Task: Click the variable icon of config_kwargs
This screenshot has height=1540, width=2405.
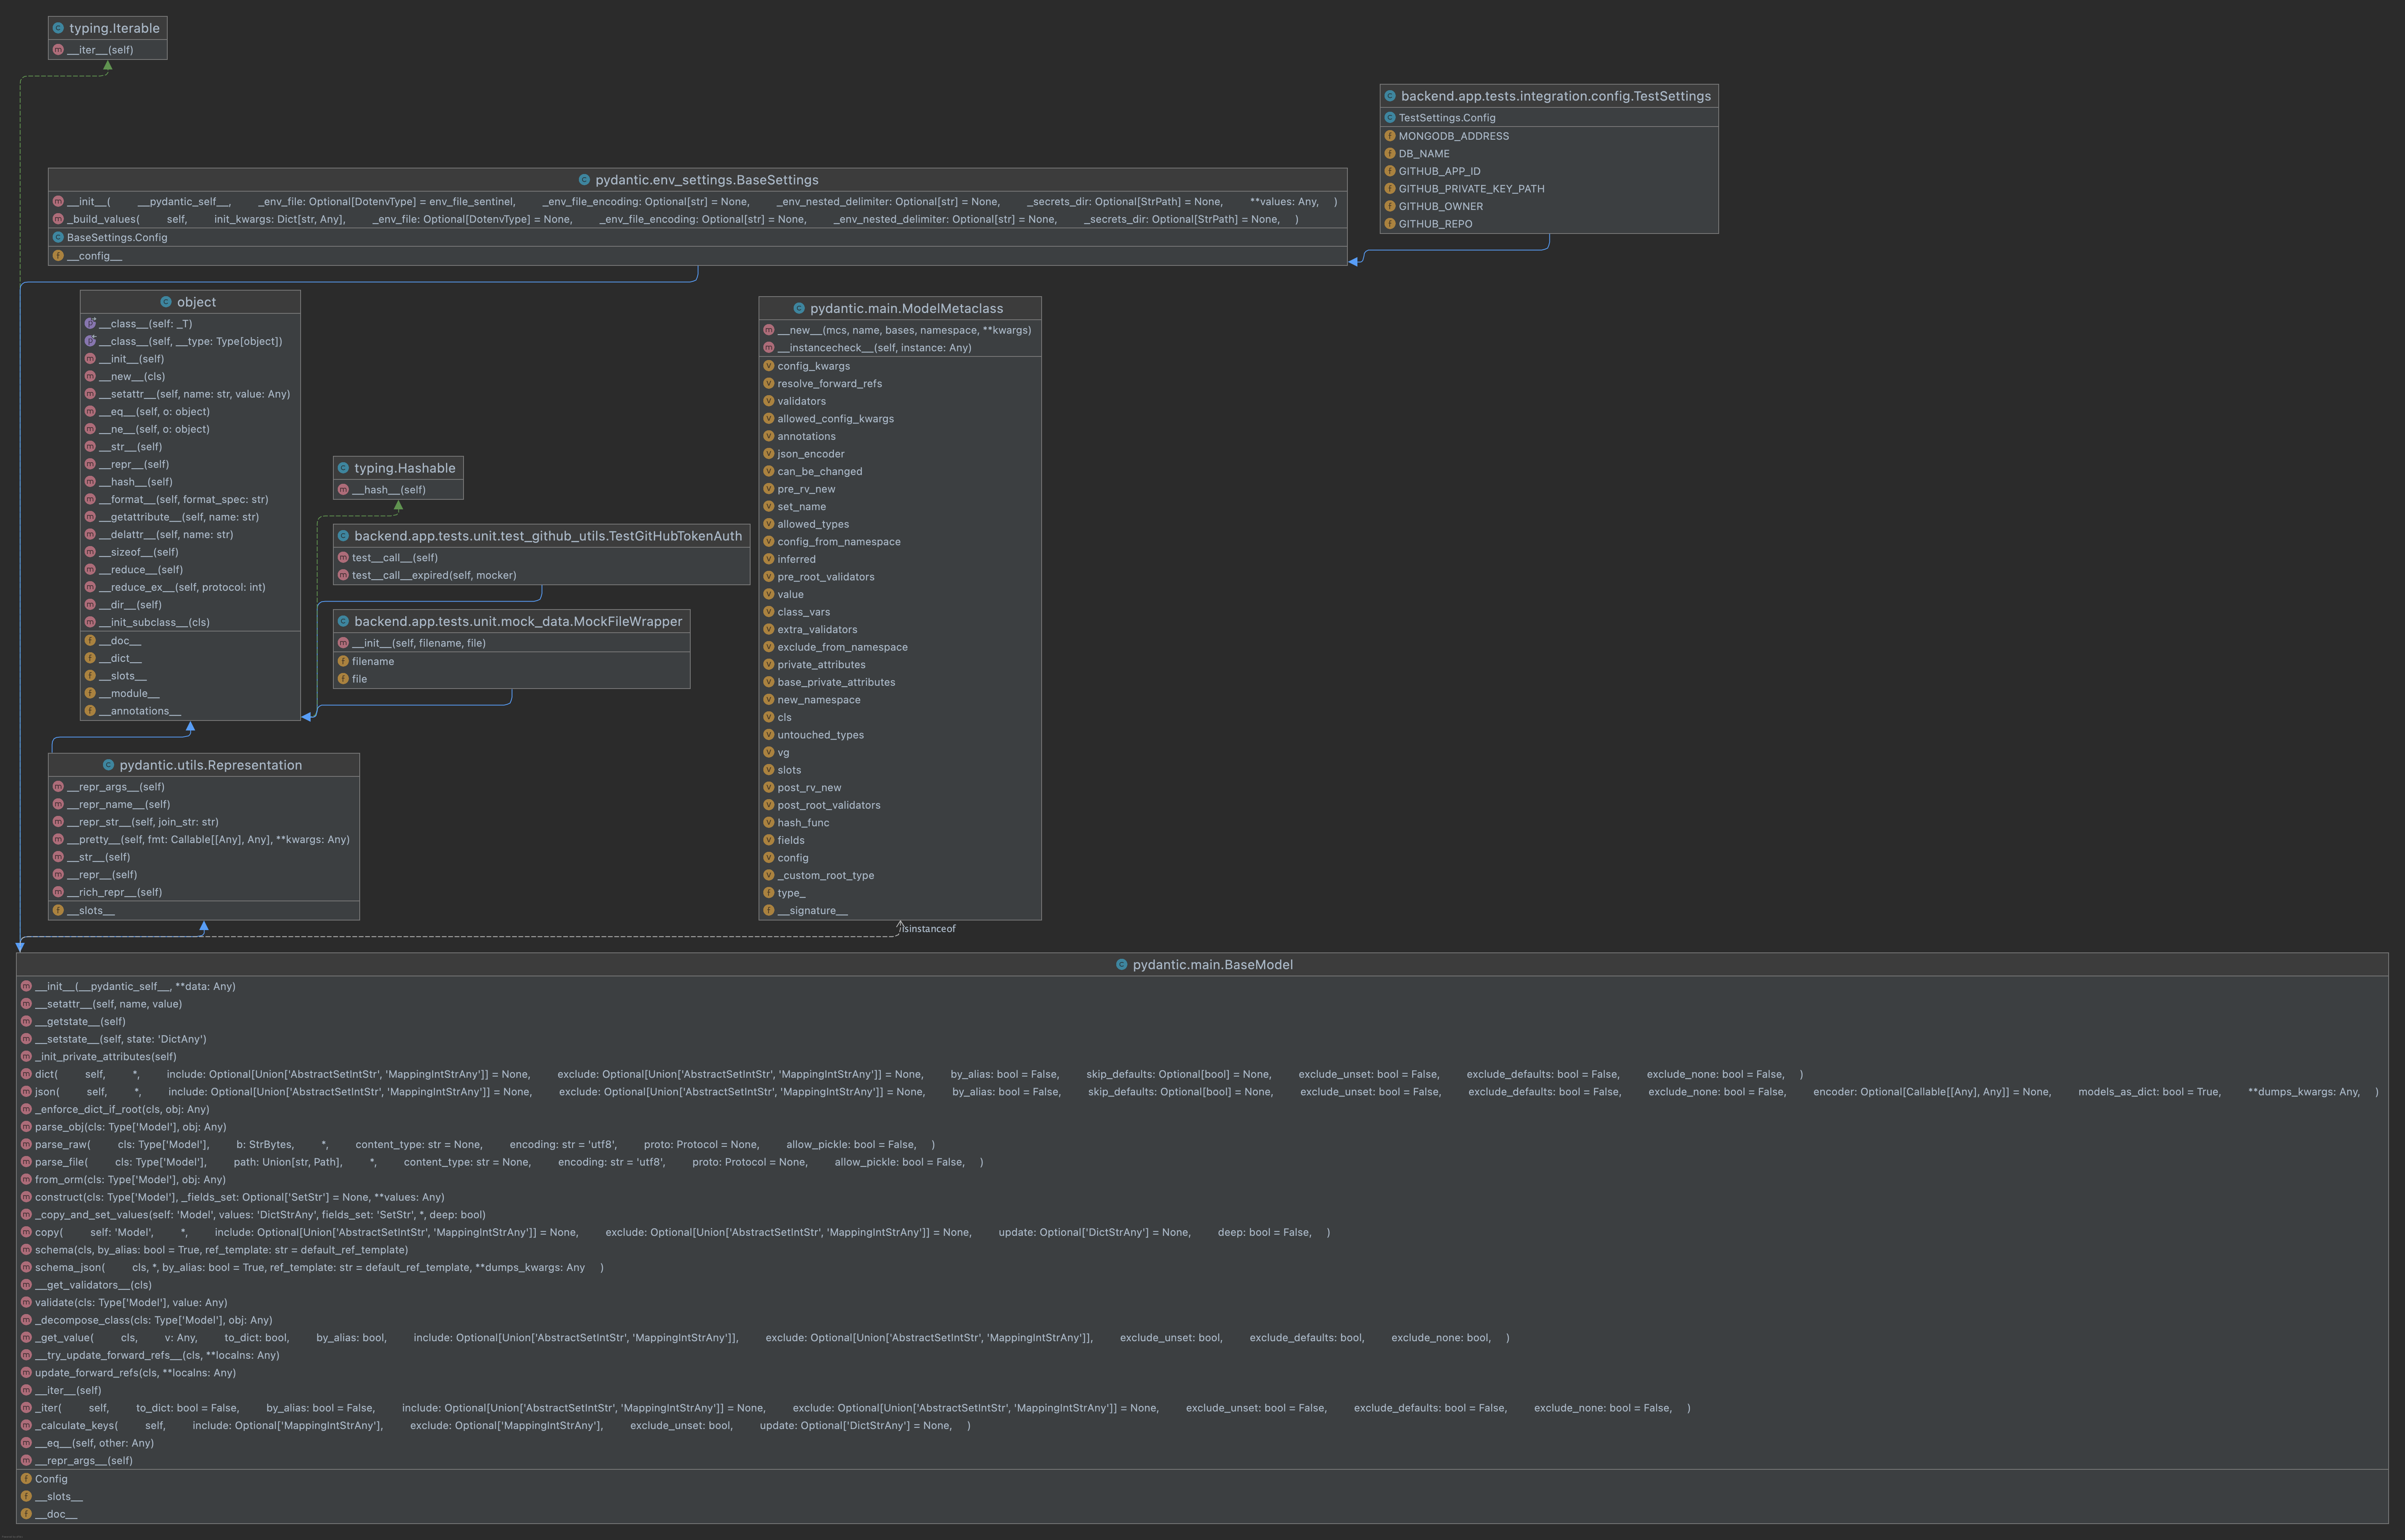Action: point(769,366)
